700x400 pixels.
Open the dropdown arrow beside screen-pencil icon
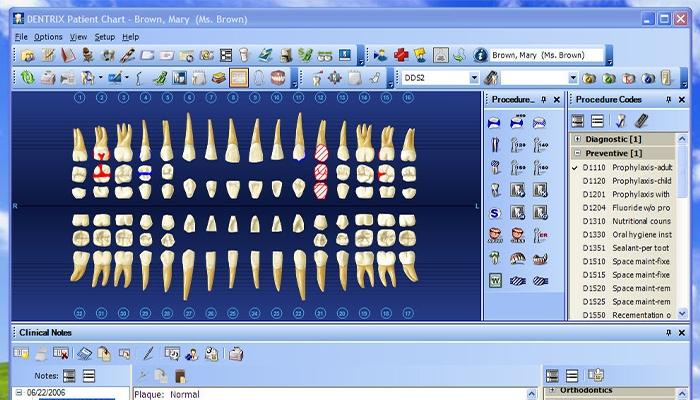pos(127,78)
